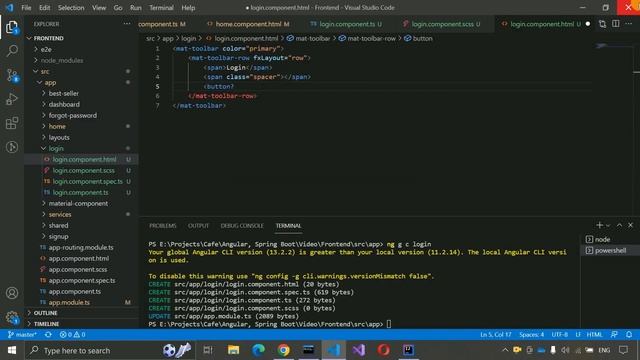The height and width of the screenshot is (360, 640).
Task: Open the View menu
Action: (x=99, y=8)
